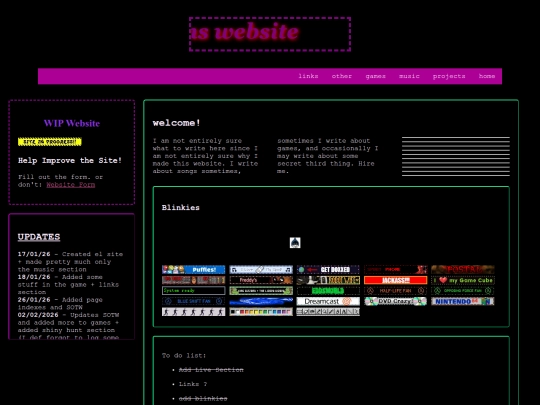540x405 pixels.
Task: Click the NINTENDO 64 blinkie
Action: point(463,301)
